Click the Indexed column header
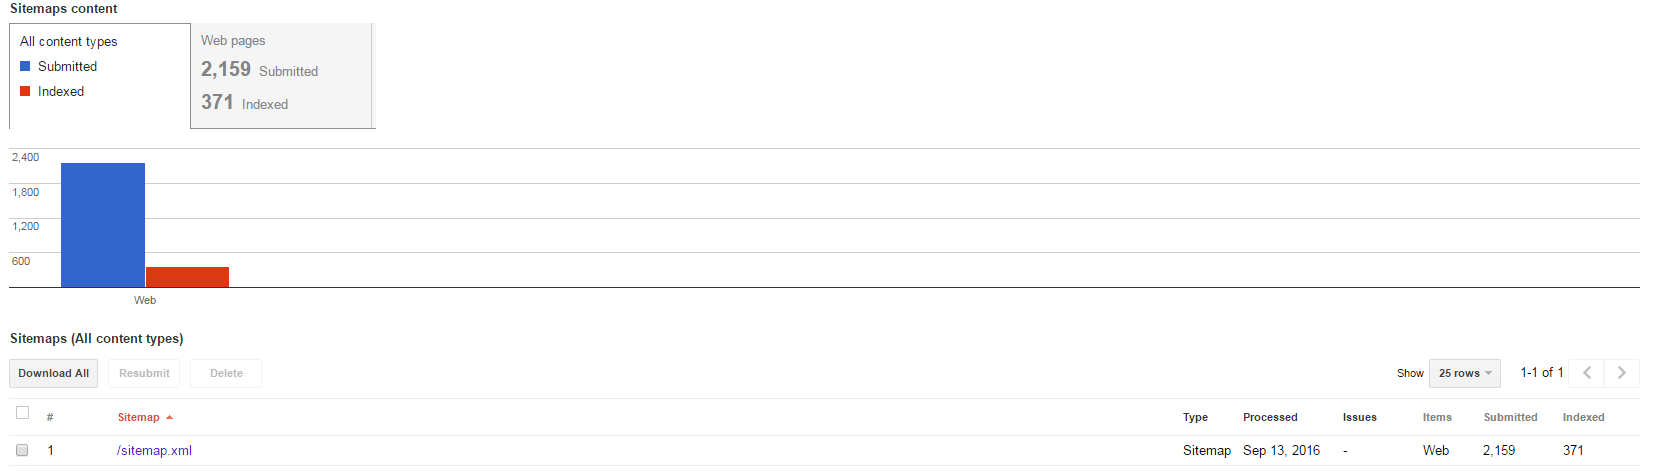 [x=1583, y=418]
